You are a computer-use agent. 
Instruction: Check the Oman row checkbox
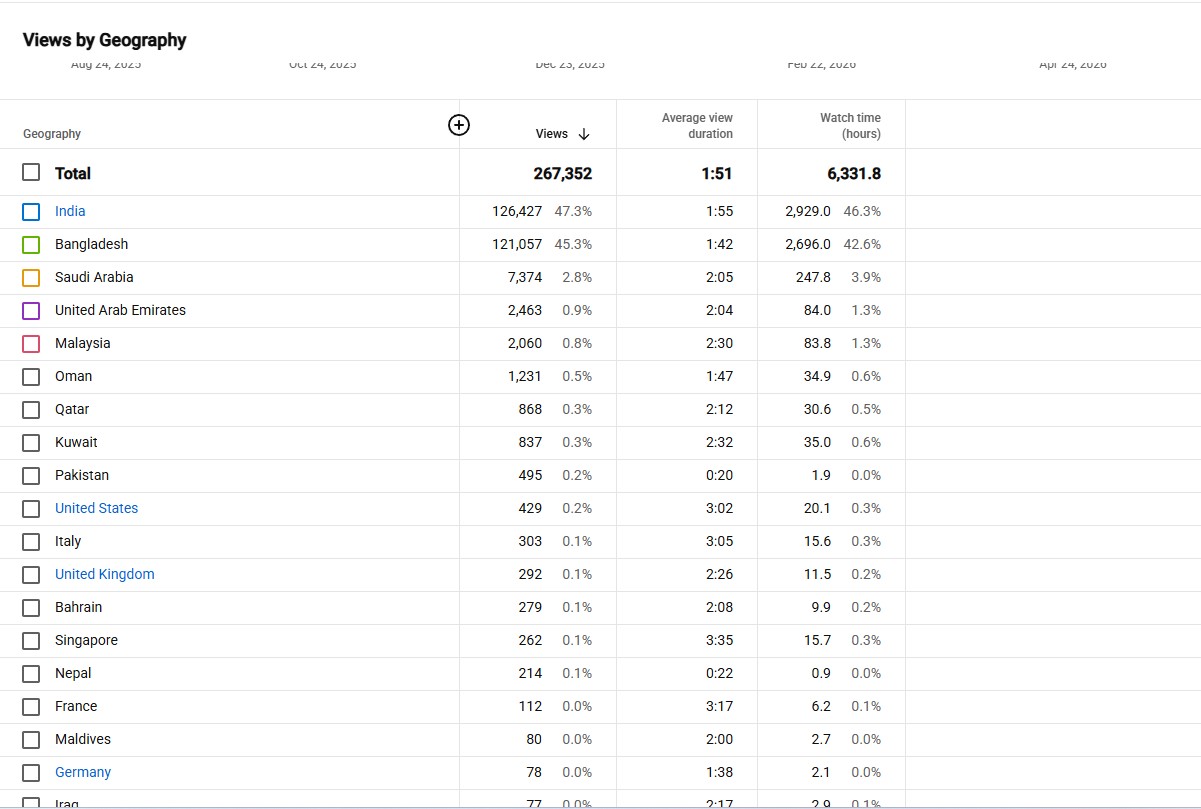(31, 377)
